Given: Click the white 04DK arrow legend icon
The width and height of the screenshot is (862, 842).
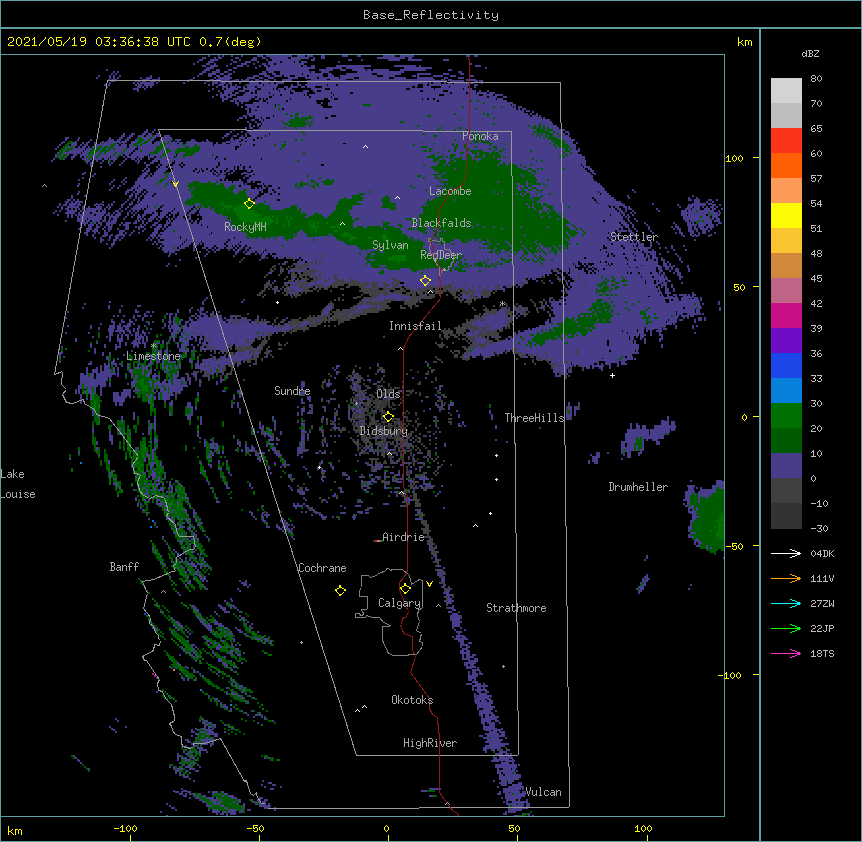Looking at the screenshot, I should (786, 553).
